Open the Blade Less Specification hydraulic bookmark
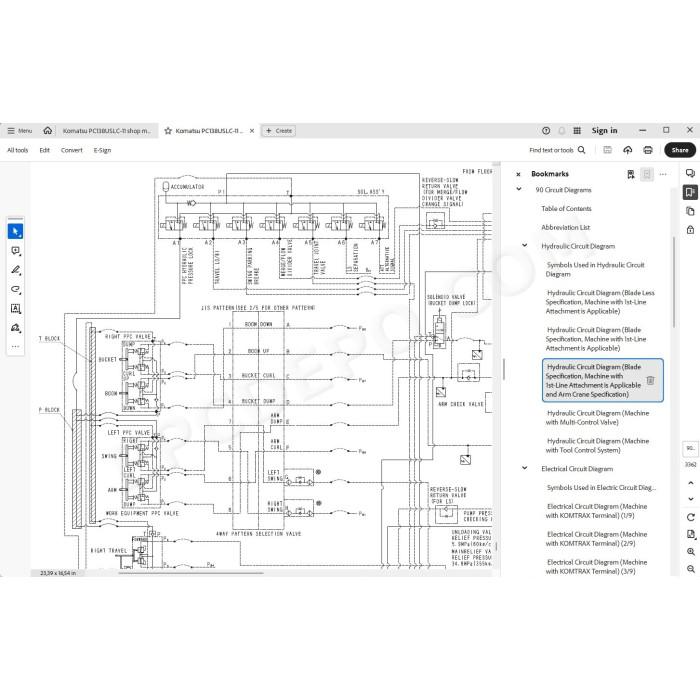Image resolution: width=700 pixels, height=700 pixels. tap(600, 302)
